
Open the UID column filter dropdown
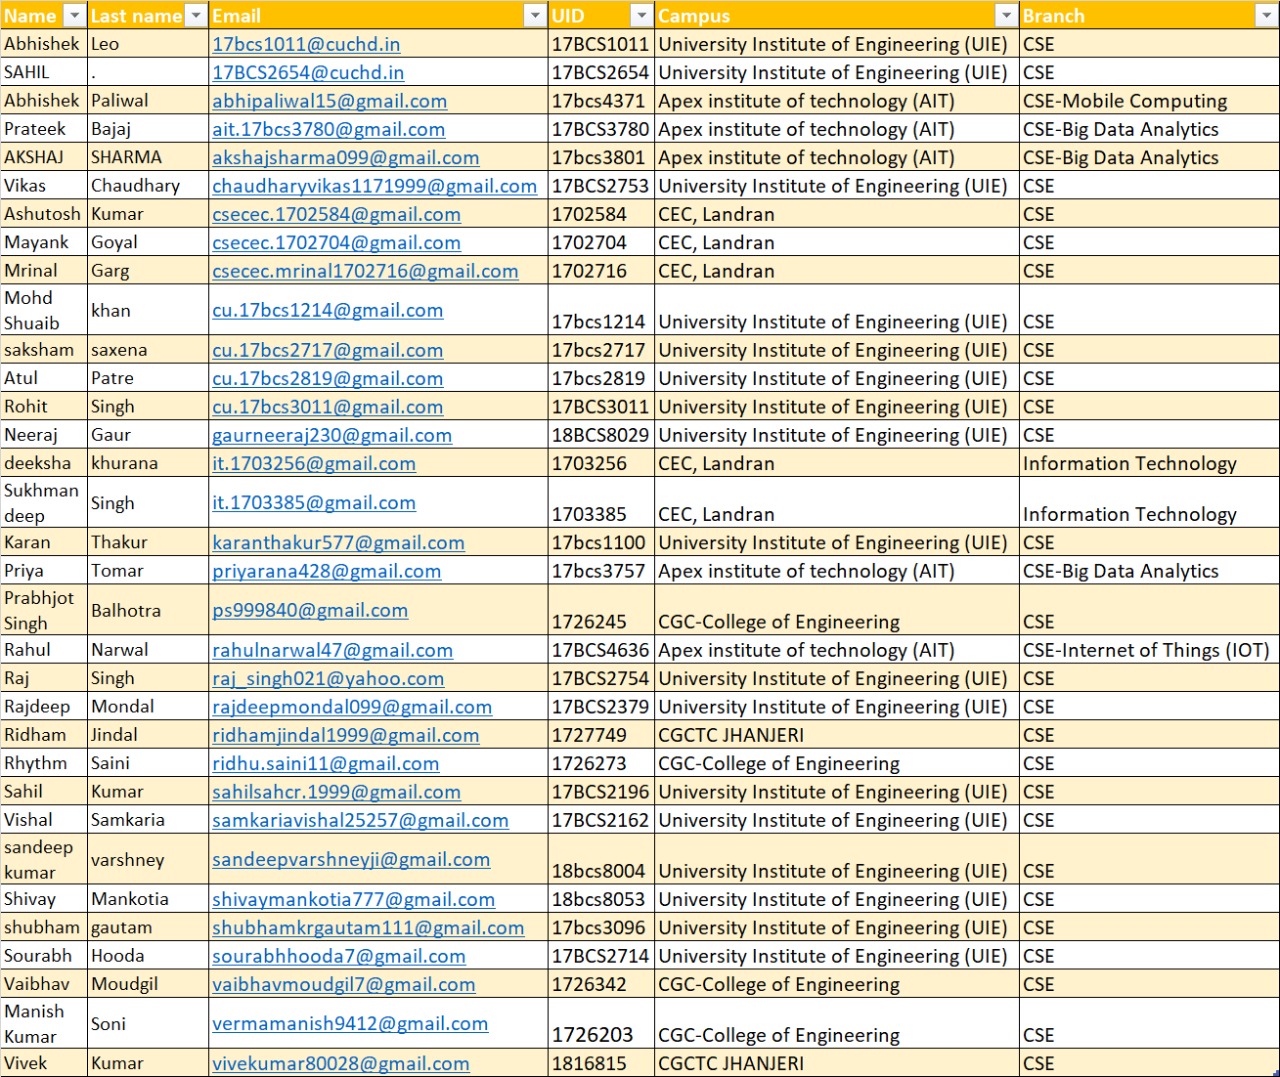tap(641, 16)
